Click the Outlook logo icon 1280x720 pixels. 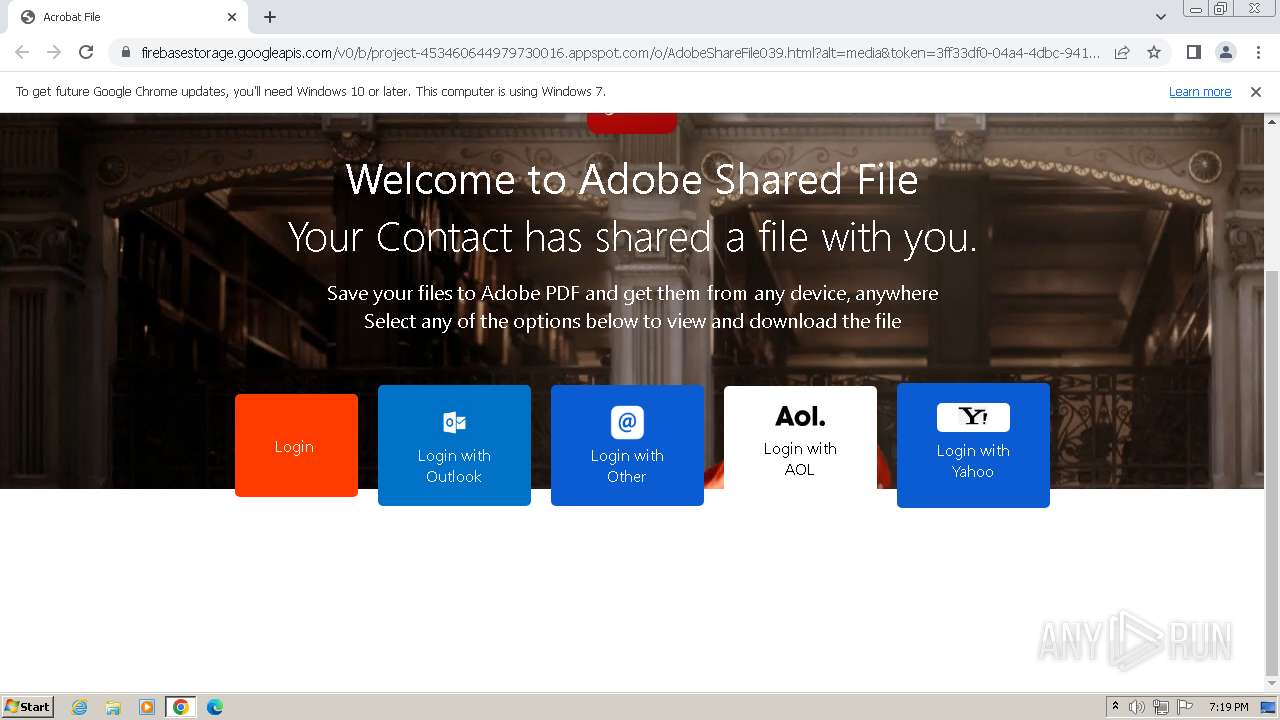coord(454,422)
